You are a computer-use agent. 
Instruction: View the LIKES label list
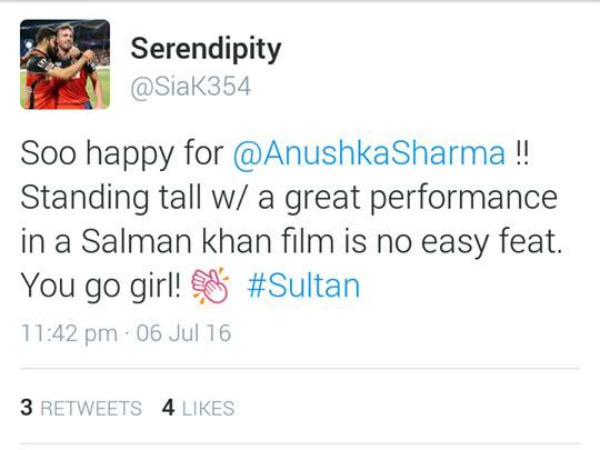[208, 408]
